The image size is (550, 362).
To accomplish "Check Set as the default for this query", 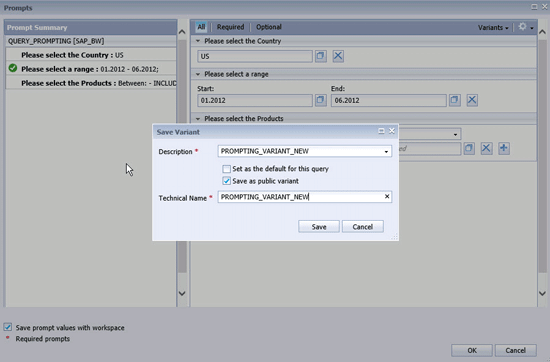I will [x=227, y=169].
